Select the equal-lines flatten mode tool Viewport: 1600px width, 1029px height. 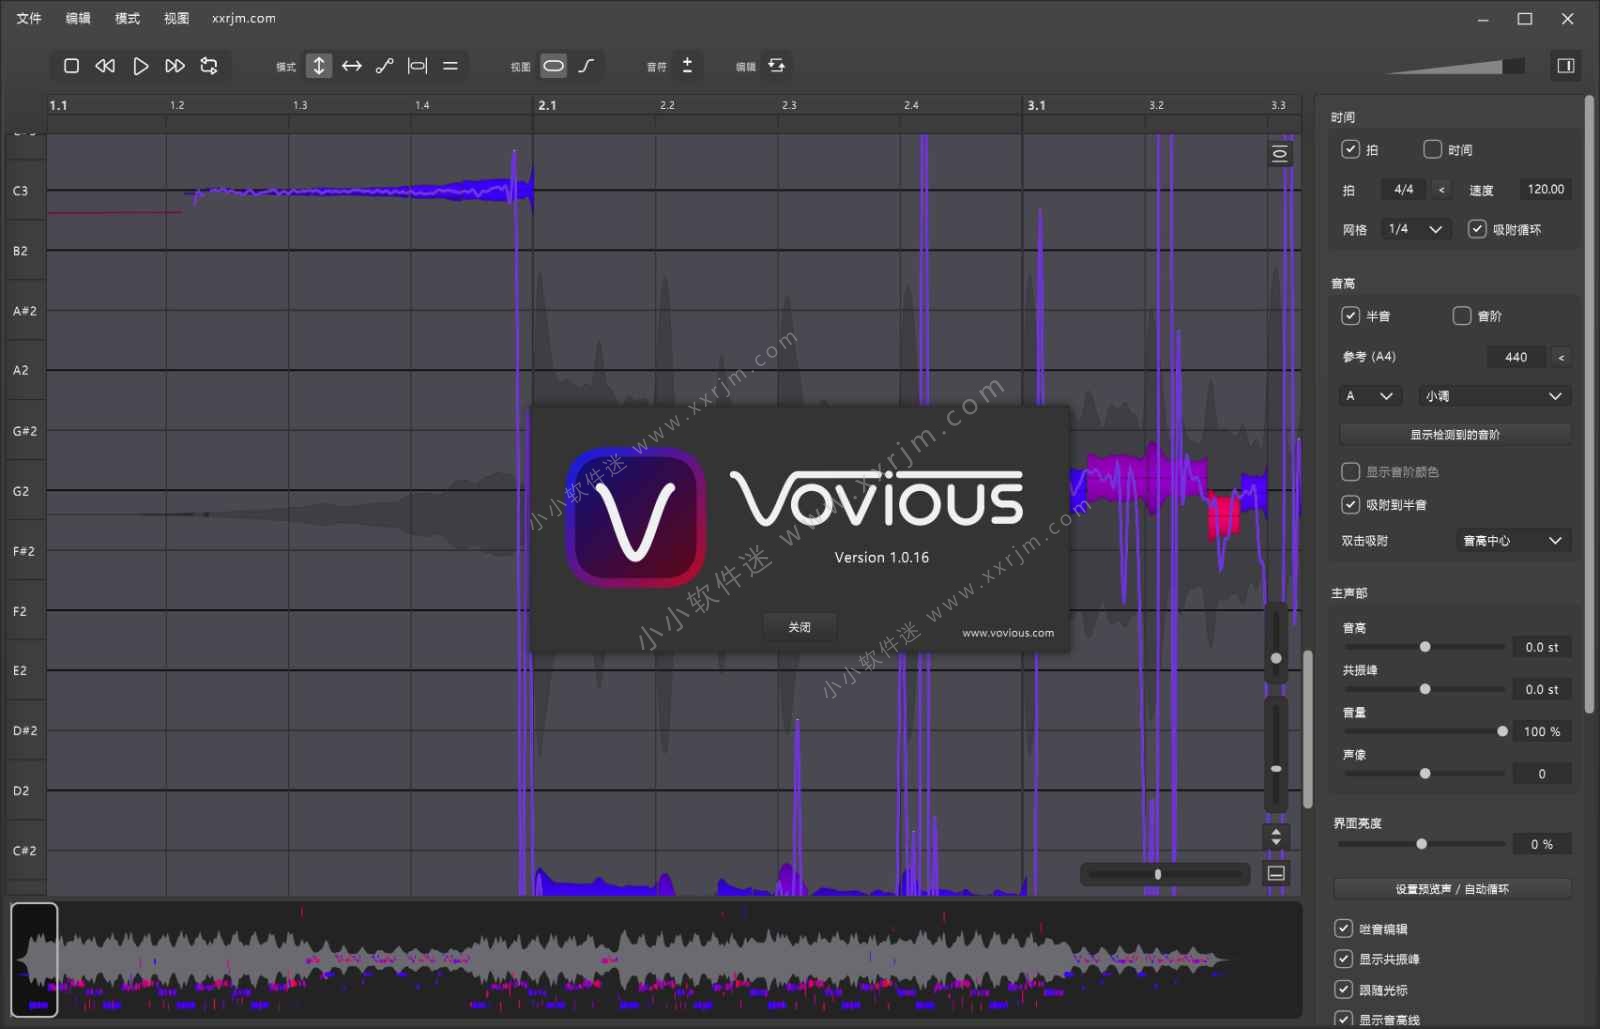451,66
